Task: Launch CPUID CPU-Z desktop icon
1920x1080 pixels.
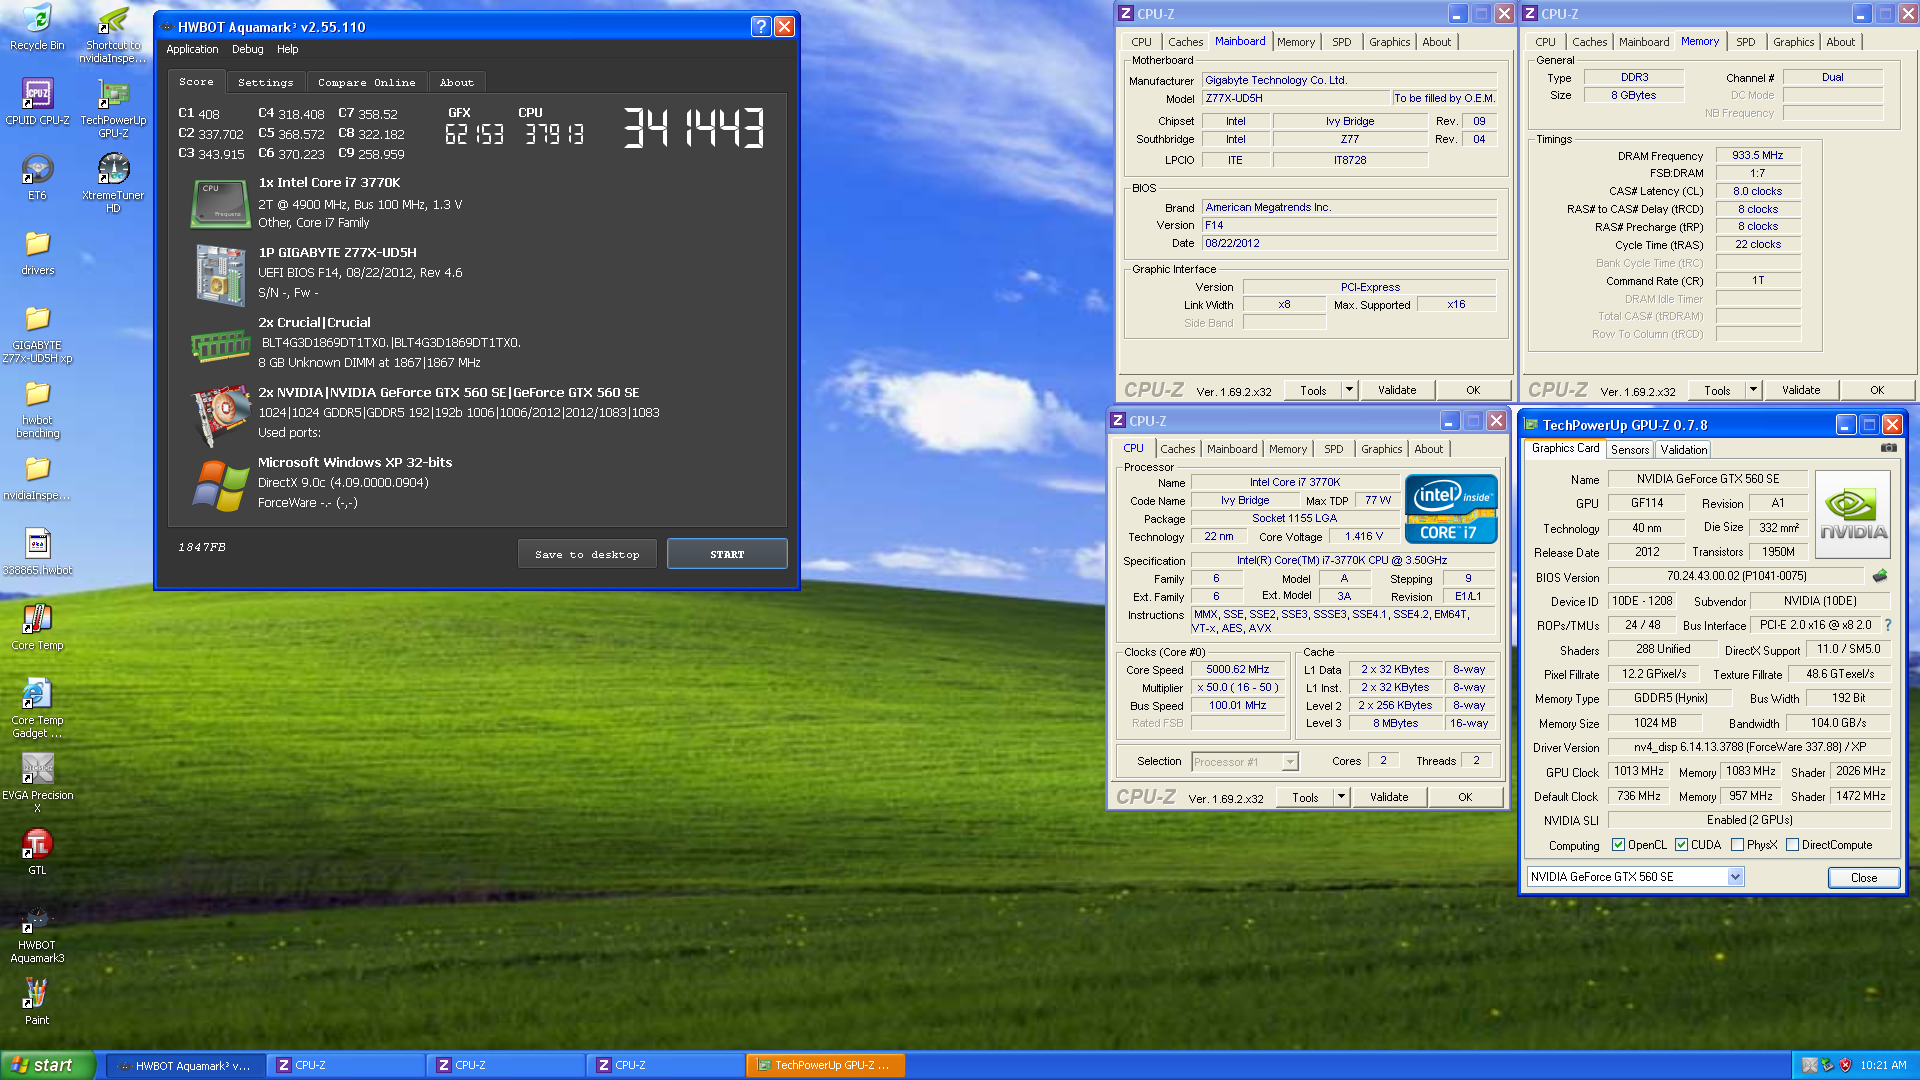Action: tap(37, 102)
